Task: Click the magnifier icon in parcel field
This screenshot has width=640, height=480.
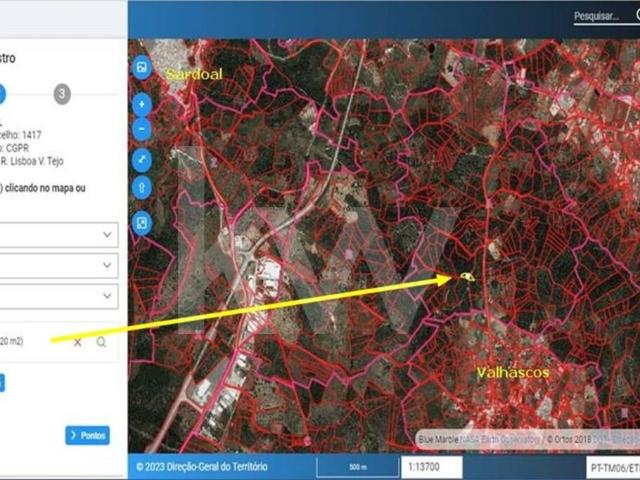Action: pos(101,342)
